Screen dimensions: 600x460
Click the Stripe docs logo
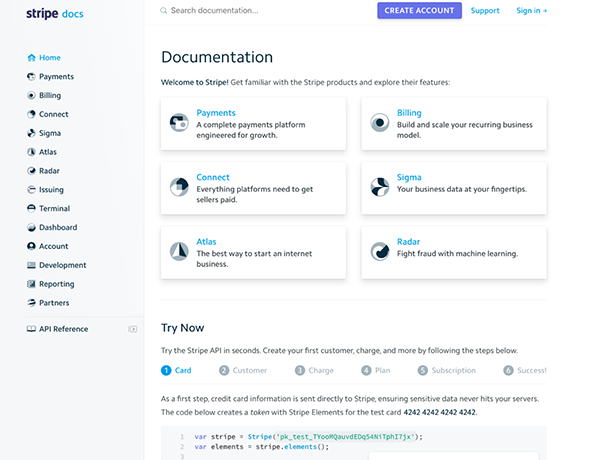point(55,14)
